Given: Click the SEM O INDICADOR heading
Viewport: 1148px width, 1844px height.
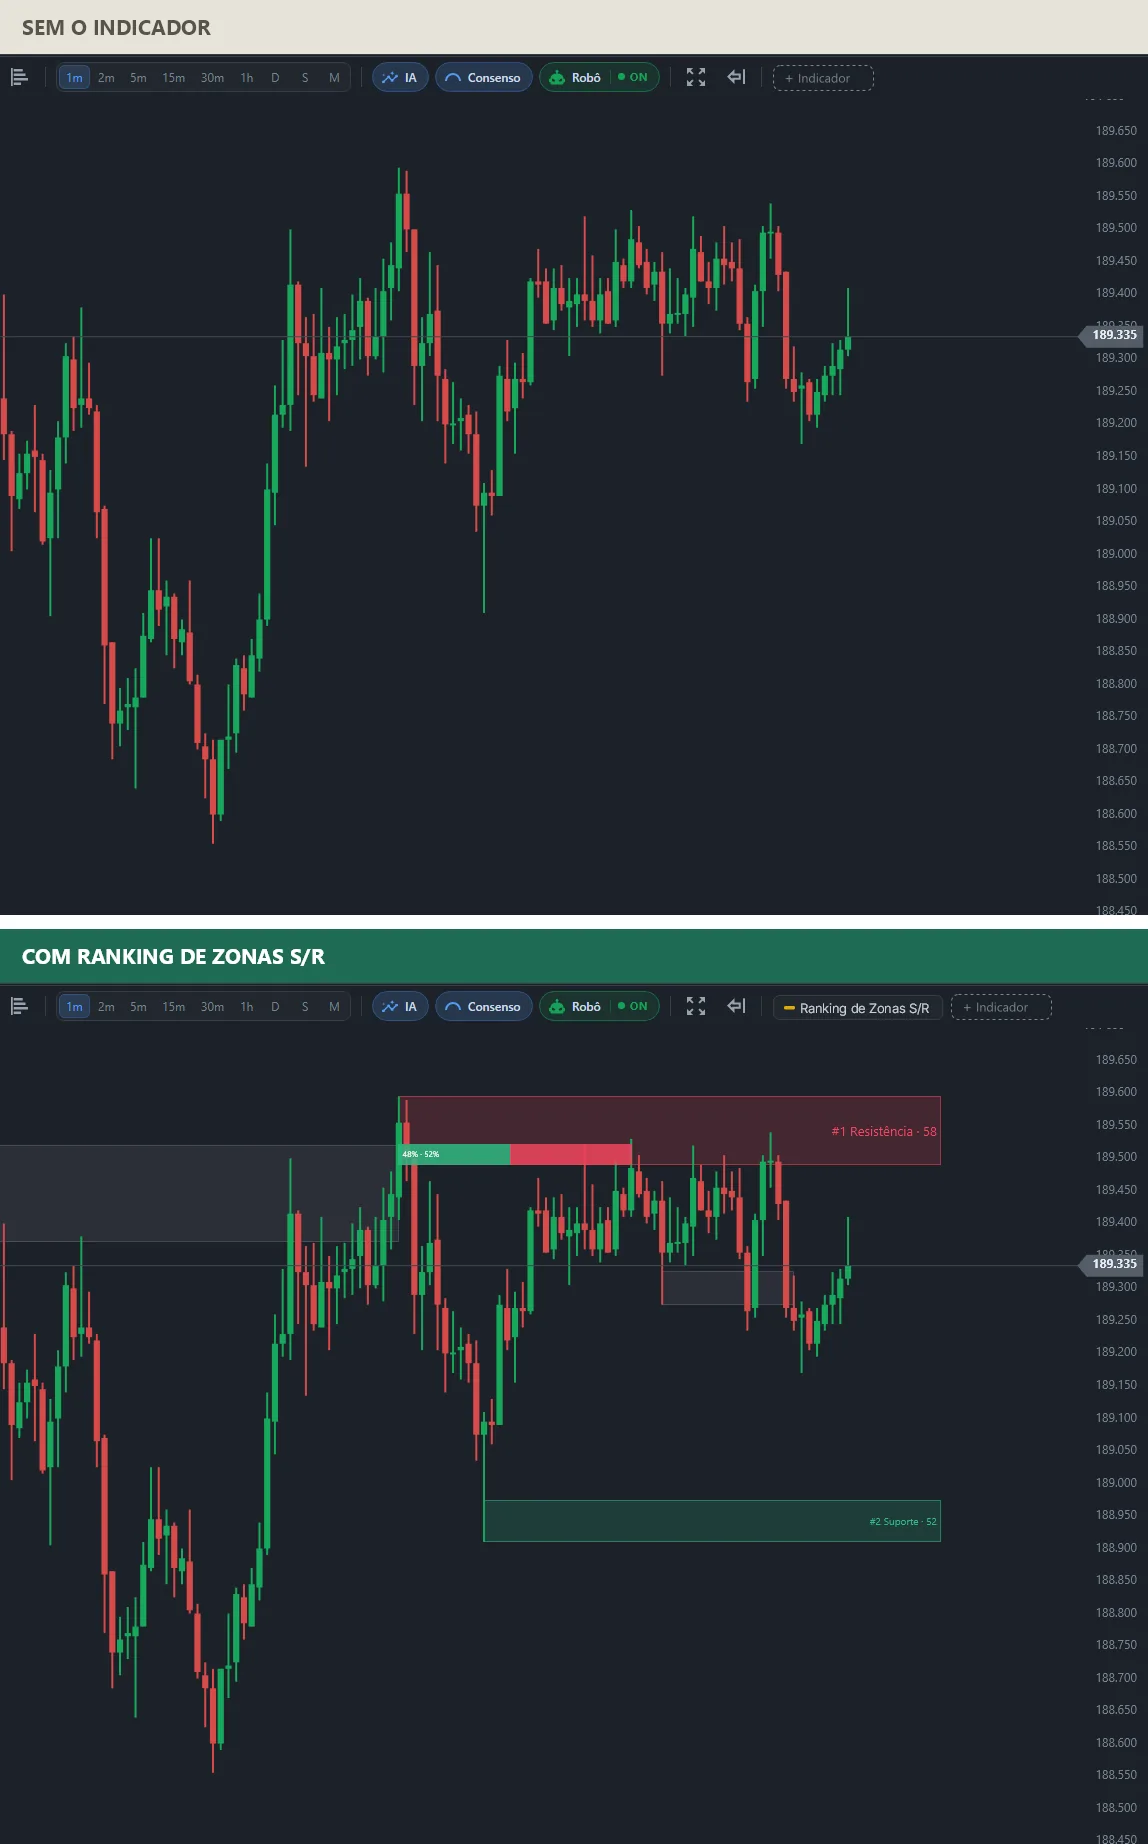Looking at the screenshot, I should coord(116,28).
